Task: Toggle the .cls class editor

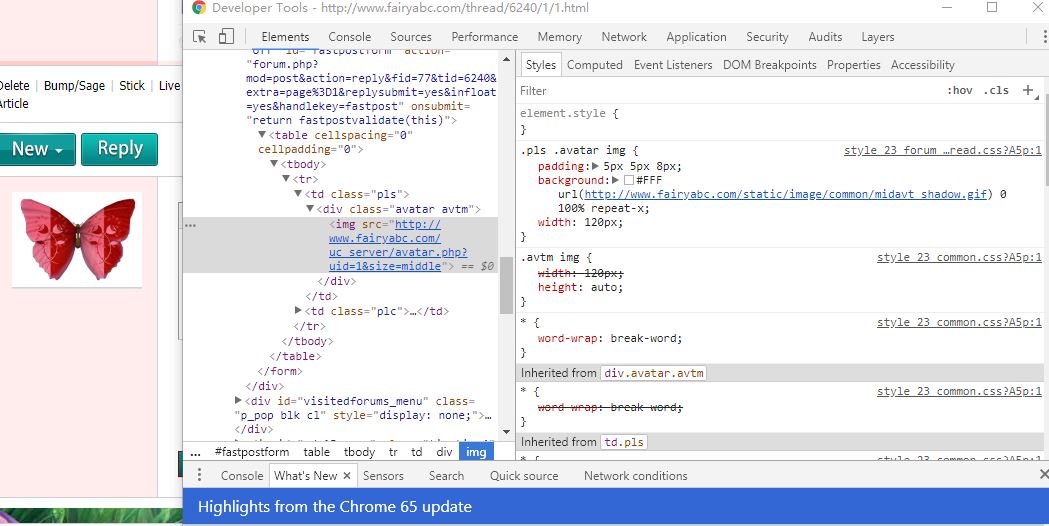Action: coord(996,90)
